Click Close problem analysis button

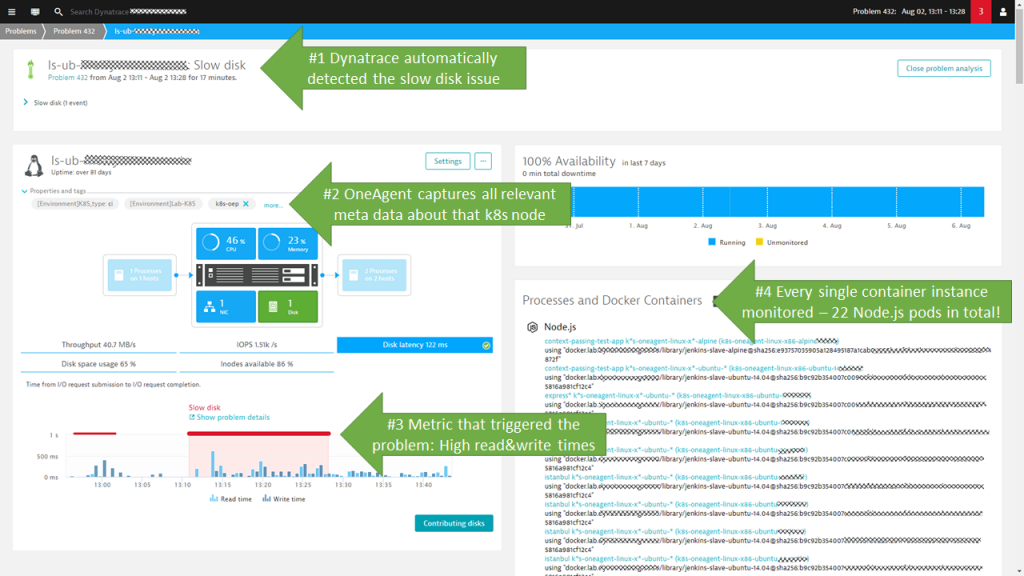[x=944, y=69]
